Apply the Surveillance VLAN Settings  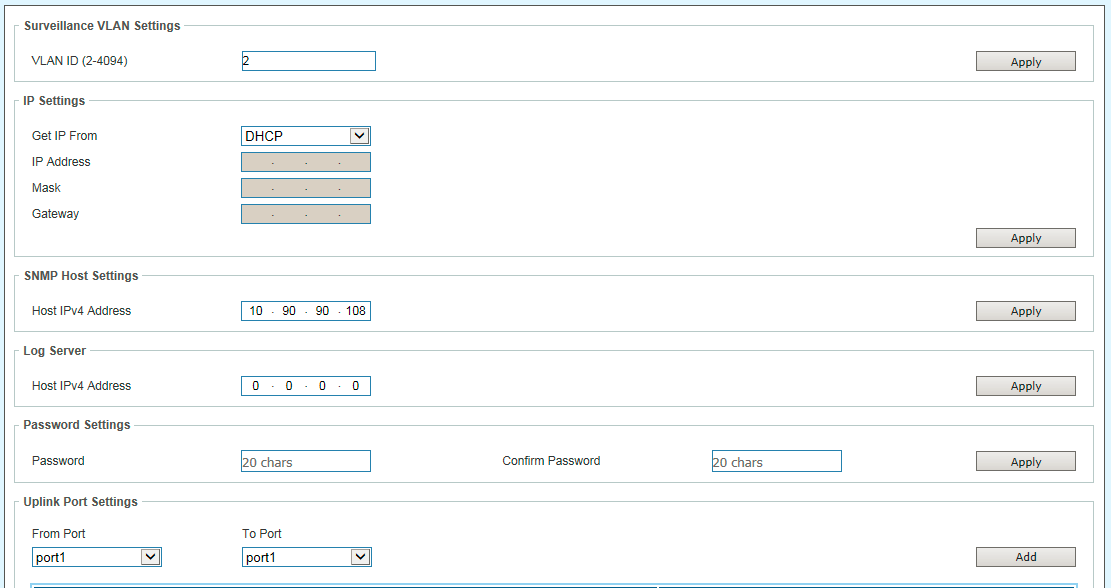(1025, 62)
